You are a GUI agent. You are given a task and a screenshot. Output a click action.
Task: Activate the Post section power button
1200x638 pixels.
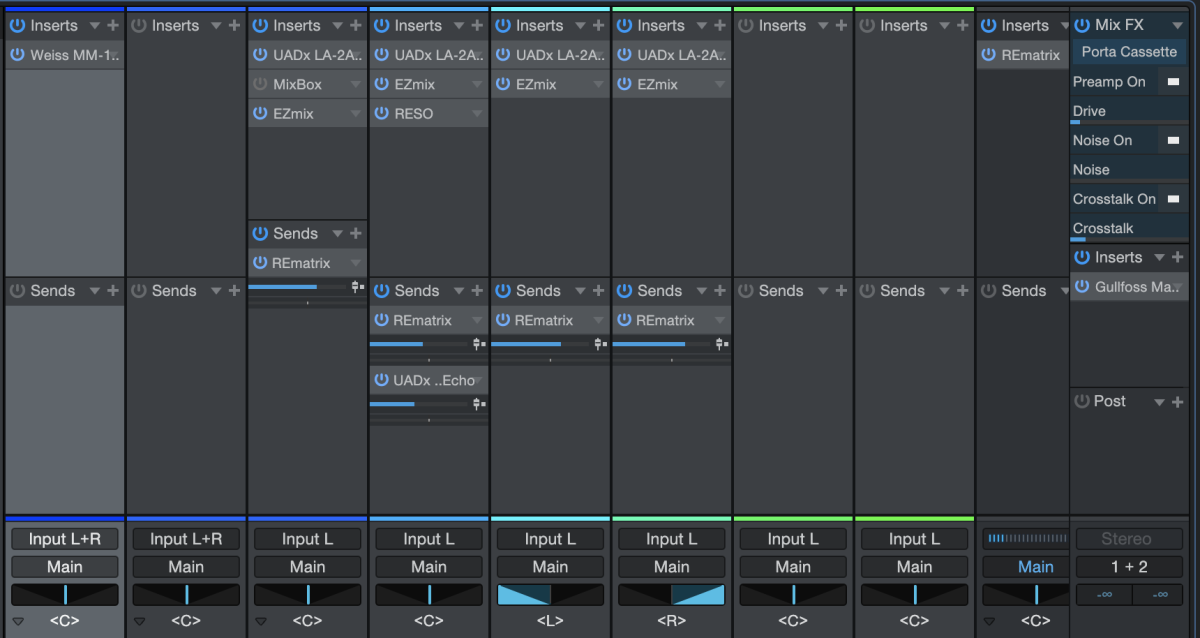[1082, 401]
